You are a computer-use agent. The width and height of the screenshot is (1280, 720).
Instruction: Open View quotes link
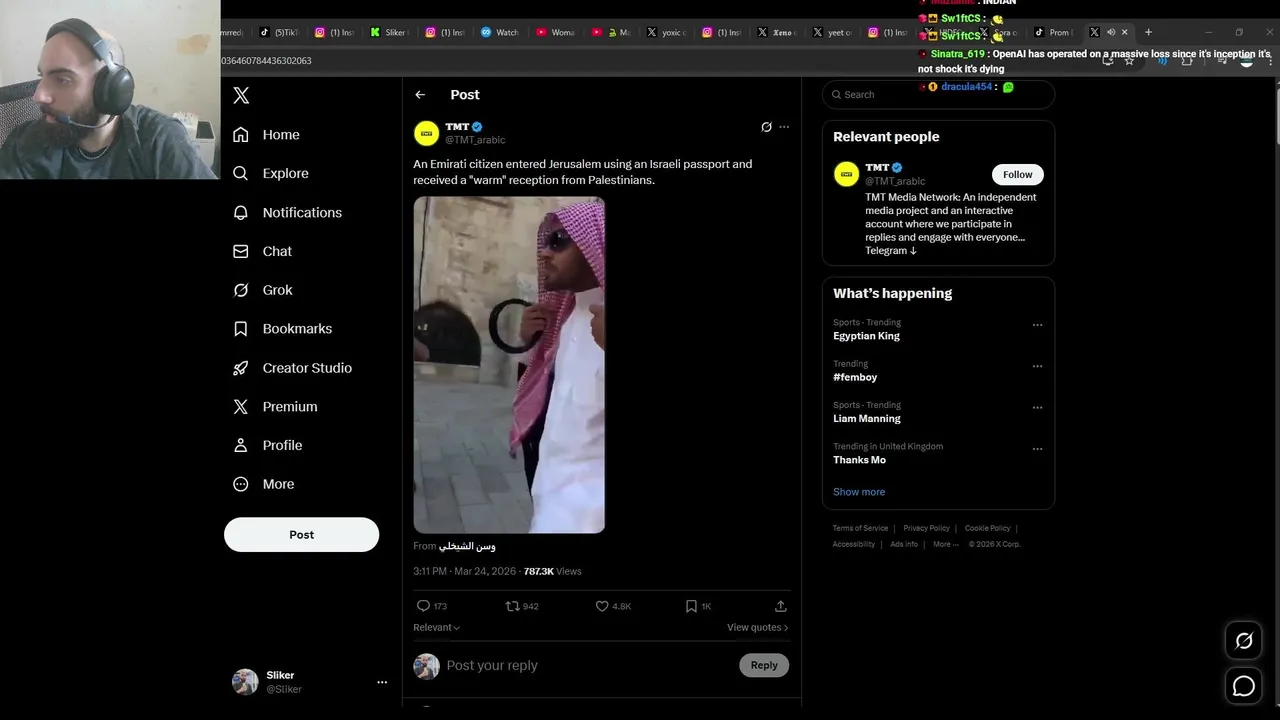tap(757, 627)
